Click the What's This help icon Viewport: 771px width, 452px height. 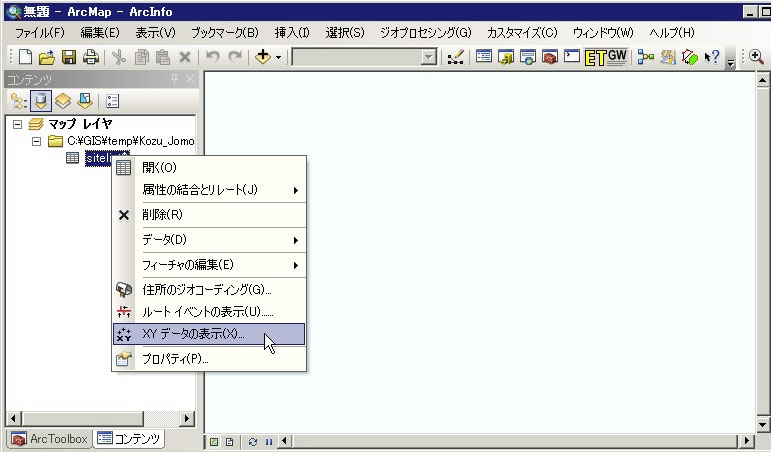[712, 57]
